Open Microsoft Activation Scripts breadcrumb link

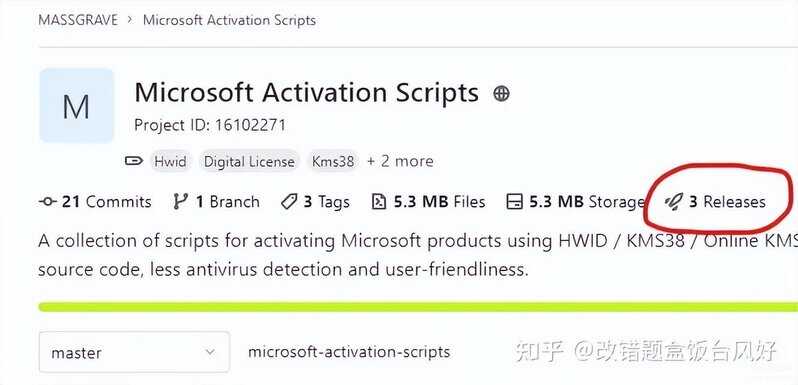(x=229, y=20)
